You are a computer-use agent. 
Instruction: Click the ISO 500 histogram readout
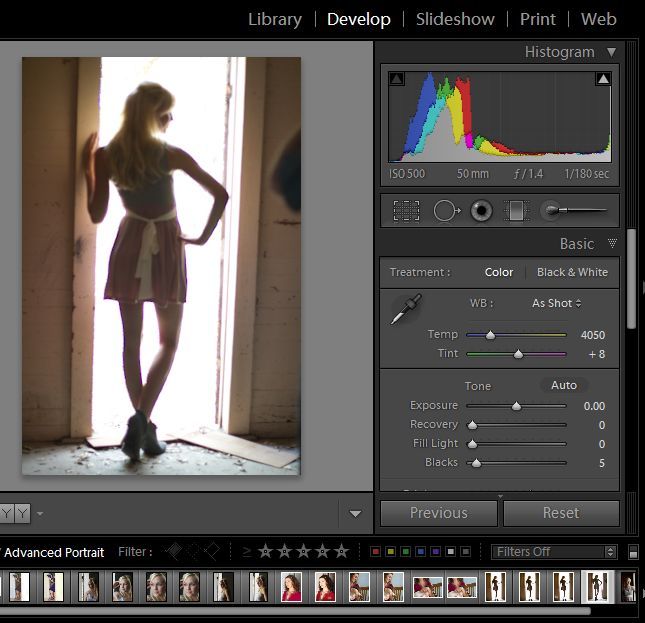[407, 174]
